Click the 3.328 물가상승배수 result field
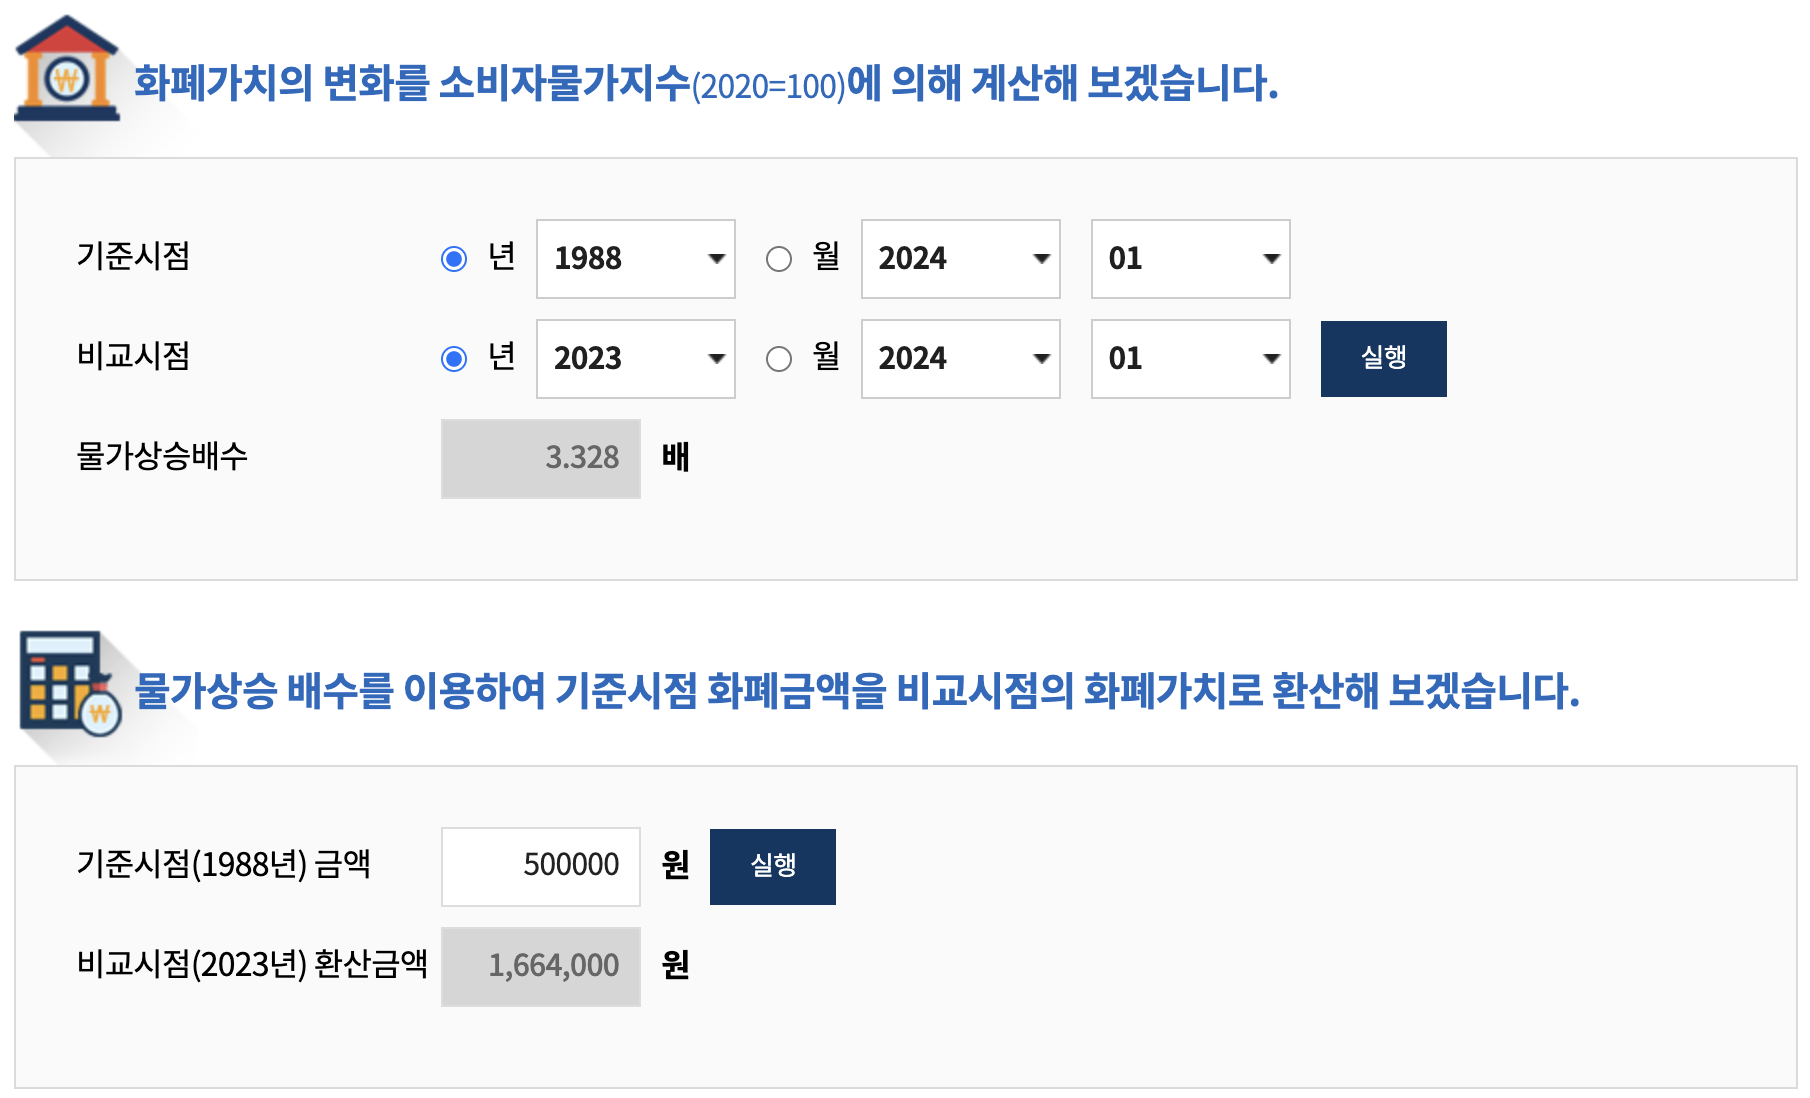 [540, 458]
